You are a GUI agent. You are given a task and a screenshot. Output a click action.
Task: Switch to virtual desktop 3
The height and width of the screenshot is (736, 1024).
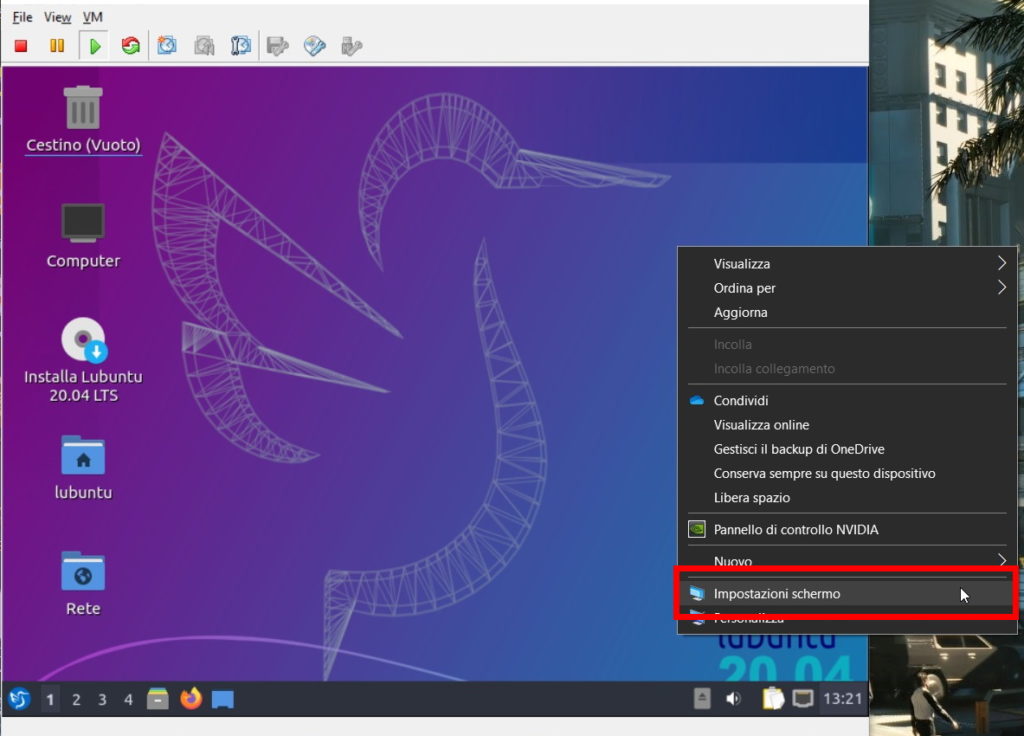pos(102,700)
